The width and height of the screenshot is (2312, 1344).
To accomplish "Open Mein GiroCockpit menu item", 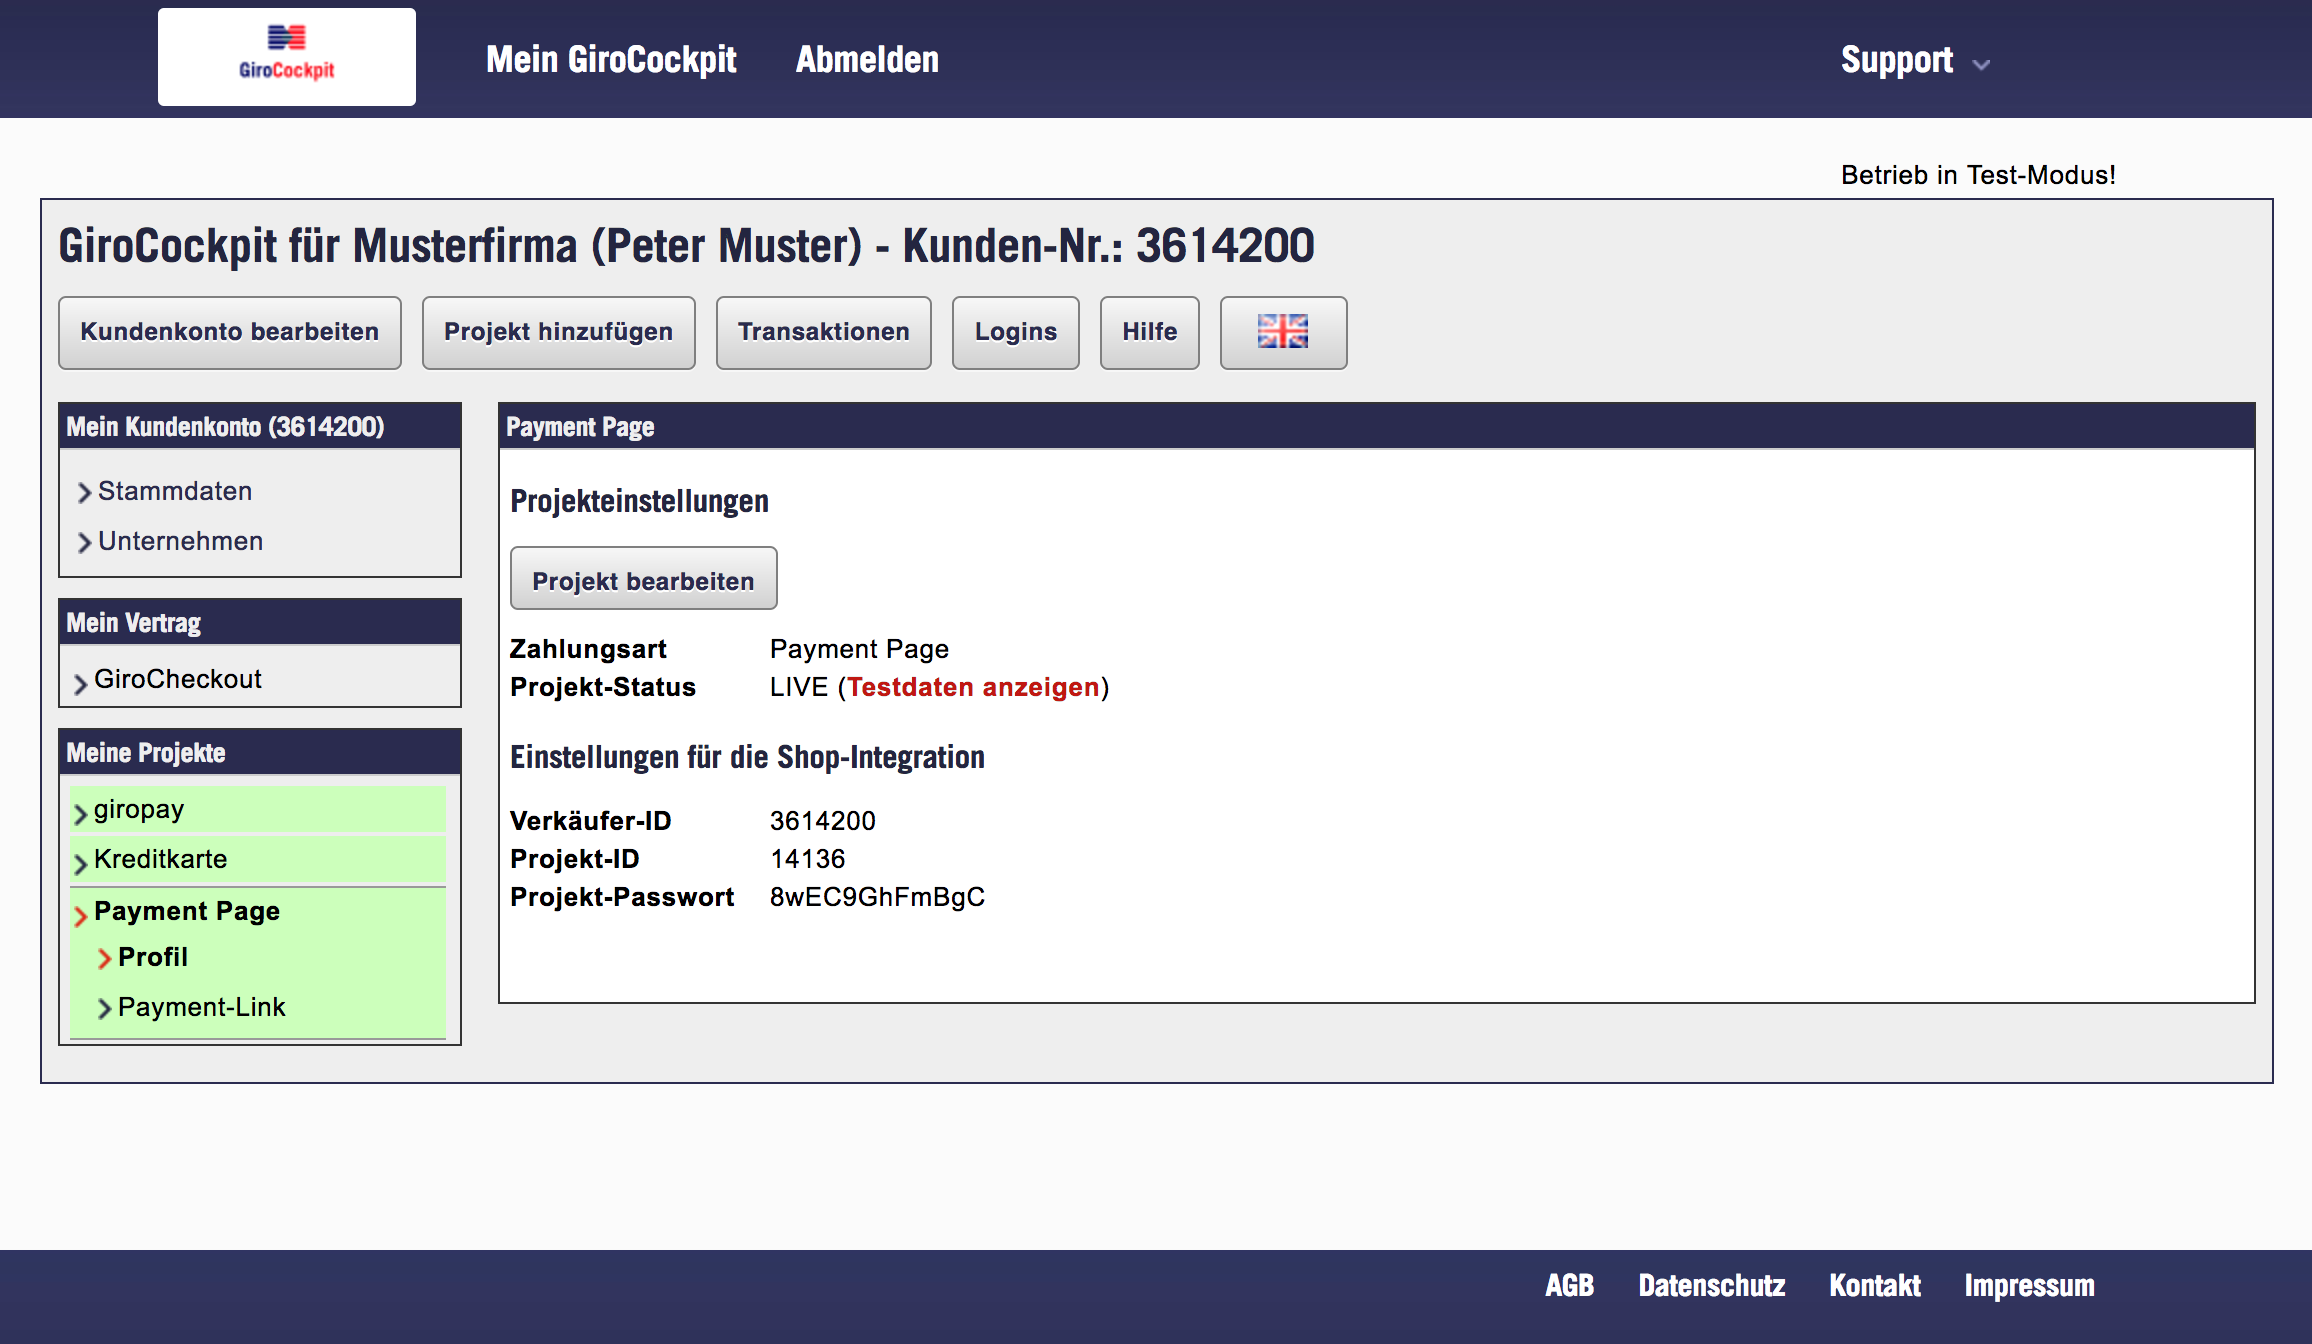I will 611,60.
